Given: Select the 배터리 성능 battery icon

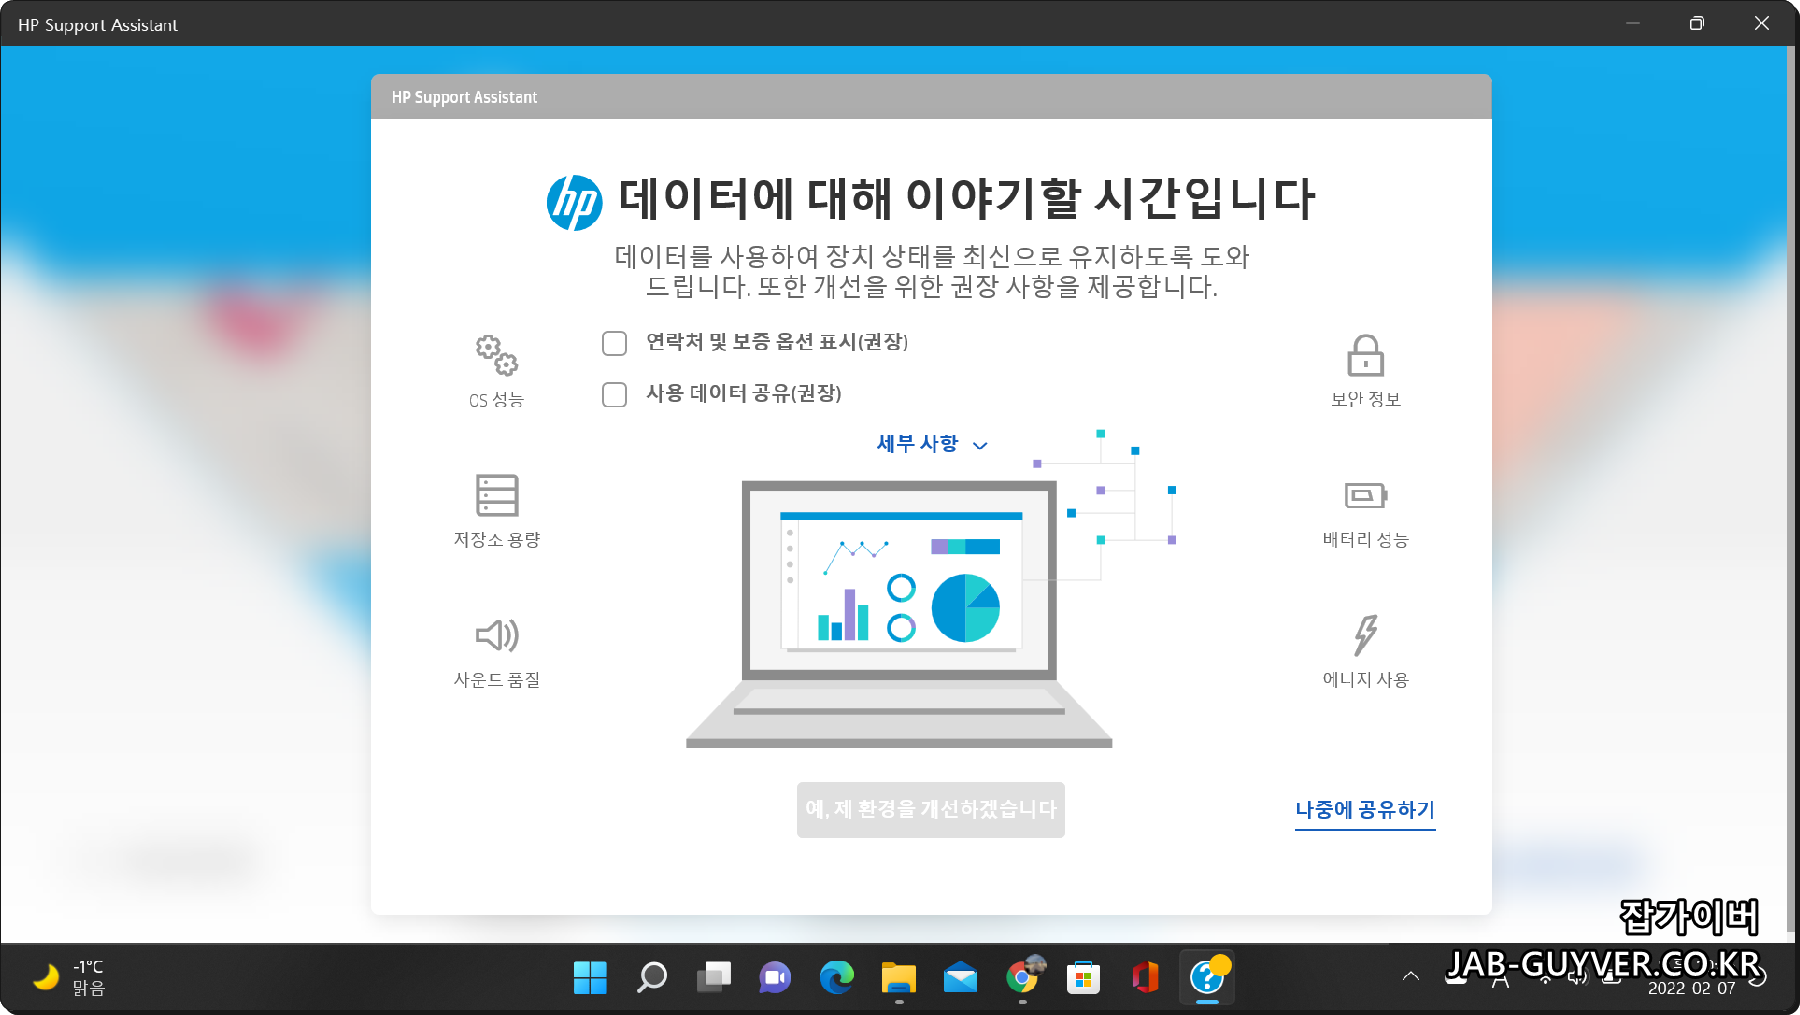Looking at the screenshot, I should (1364, 495).
